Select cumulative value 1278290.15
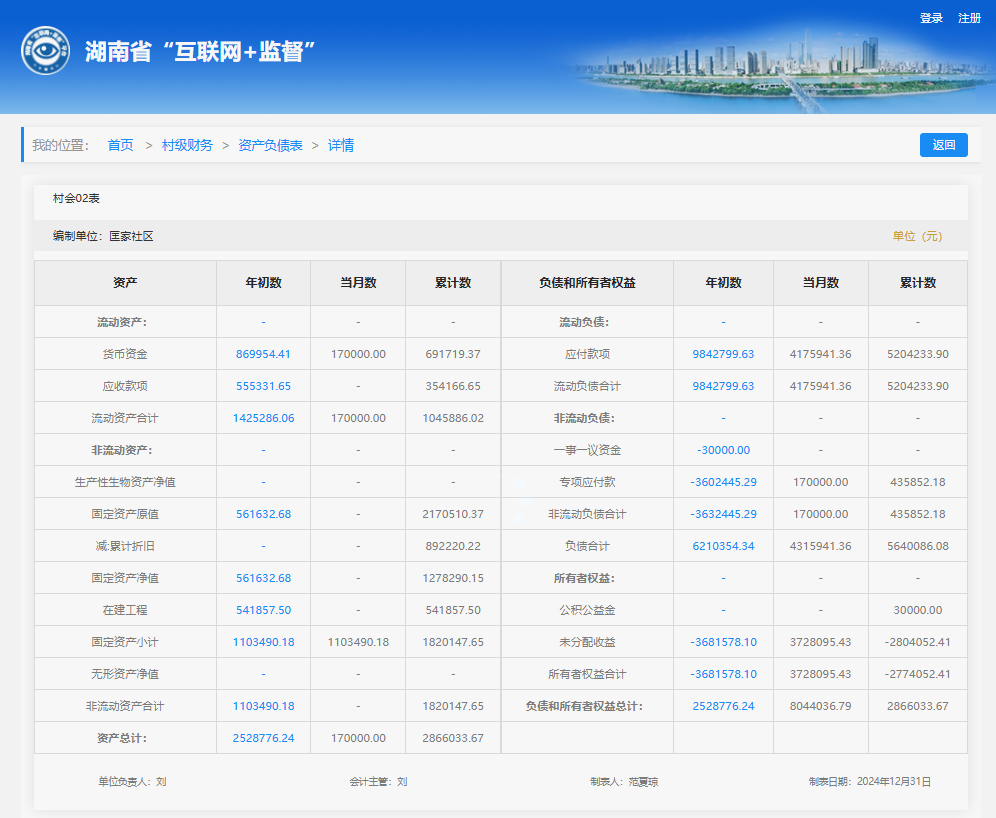996x818 pixels. 453,578
